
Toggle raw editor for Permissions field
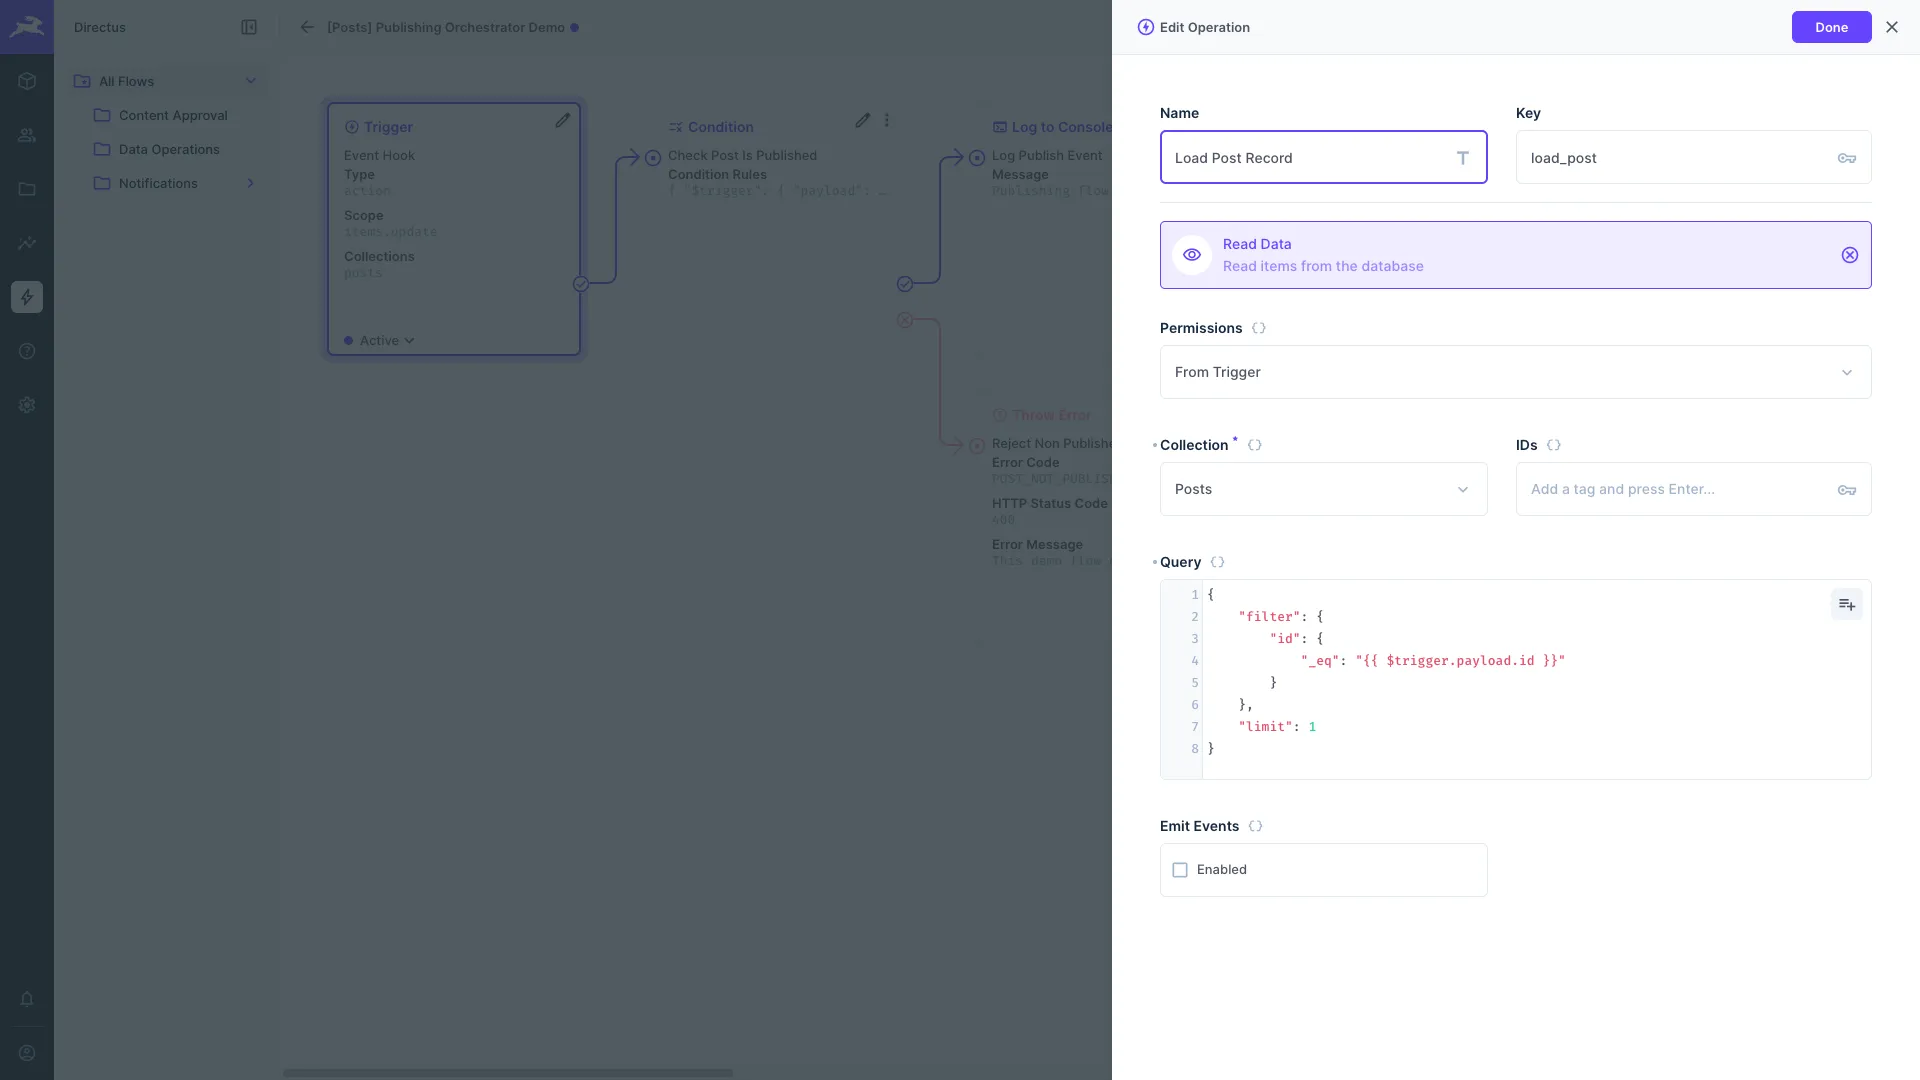coord(1259,328)
